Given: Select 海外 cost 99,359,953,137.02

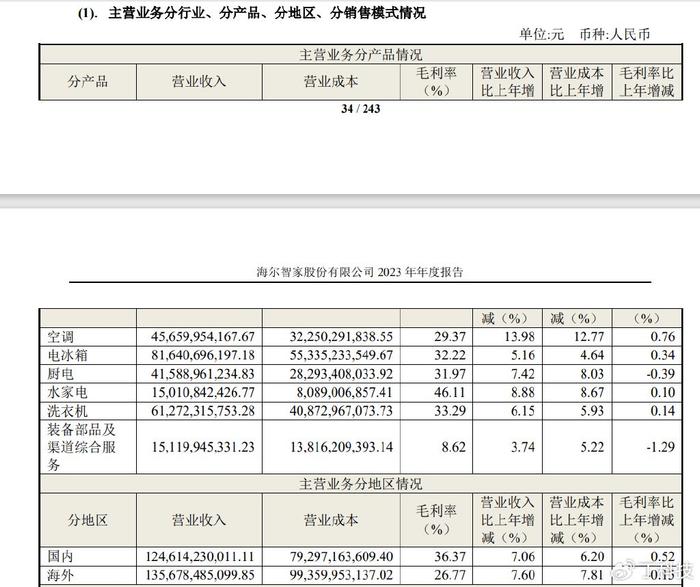Looking at the screenshot, I should tap(341, 575).
